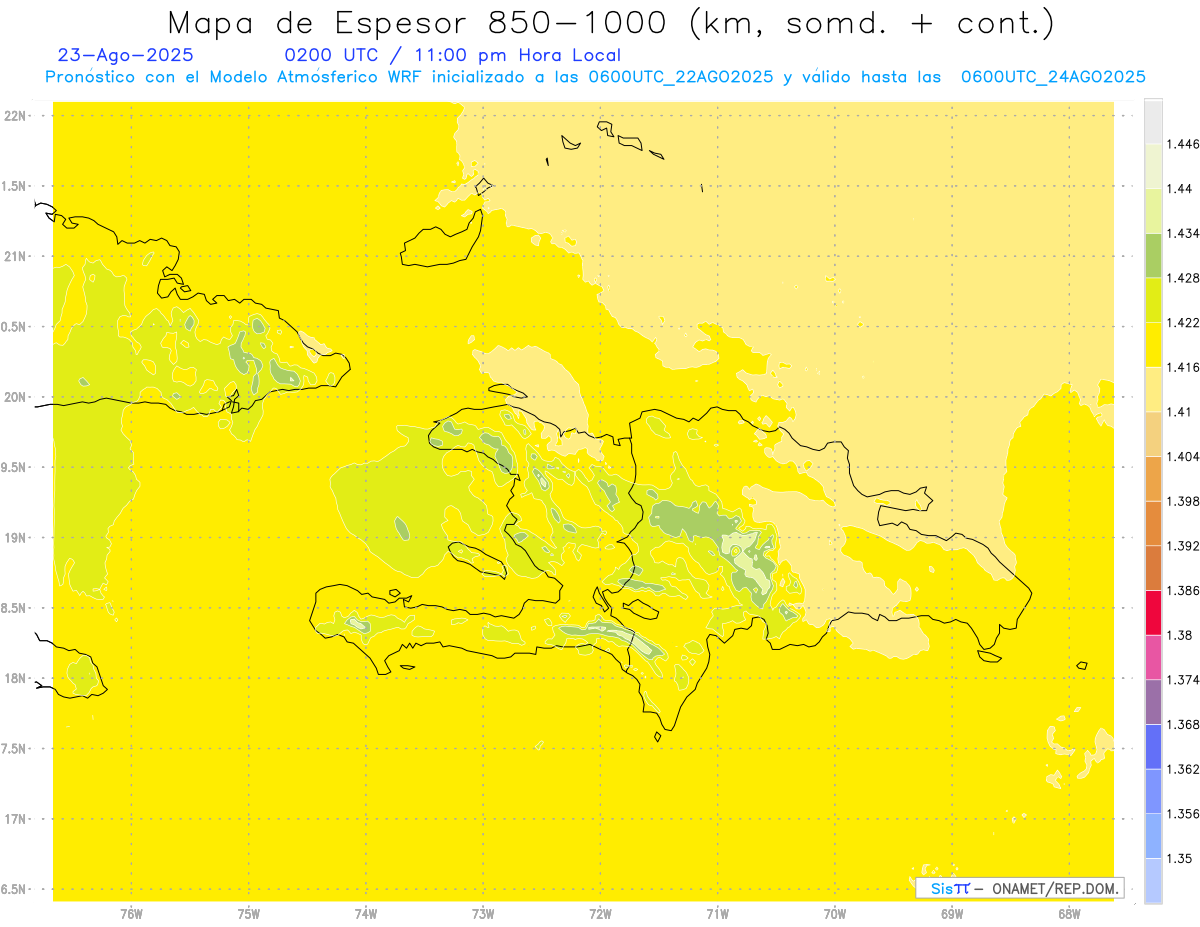Click the legend value '1.368'
This screenshot has width=1200, height=927.
click(1183, 724)
